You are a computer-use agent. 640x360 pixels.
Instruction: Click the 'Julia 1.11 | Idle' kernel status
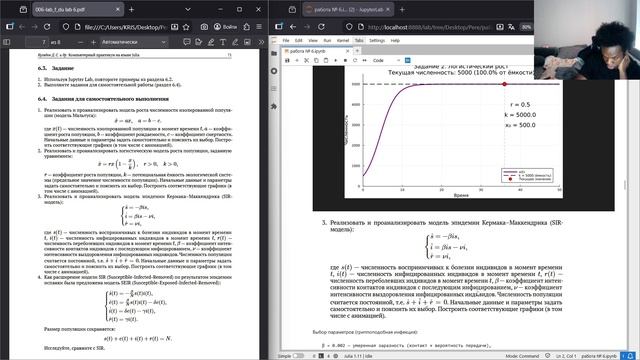[358, 356]
